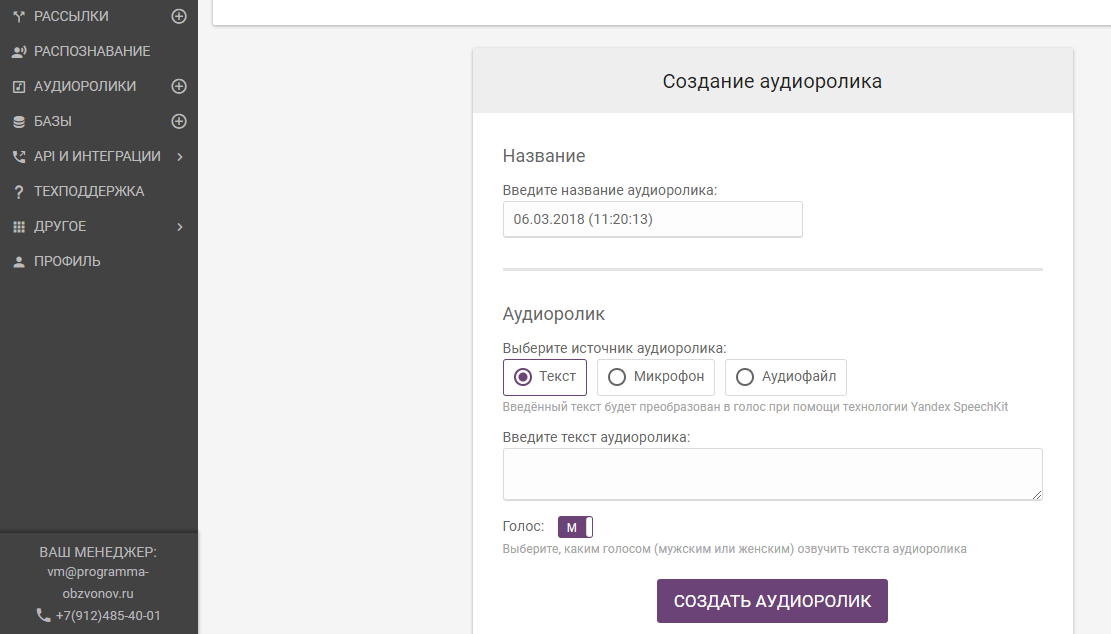This screenshot has width=1111, height=634.
Task: Click the ПРОФИЛЬ person icon
Action: [18, 261]
